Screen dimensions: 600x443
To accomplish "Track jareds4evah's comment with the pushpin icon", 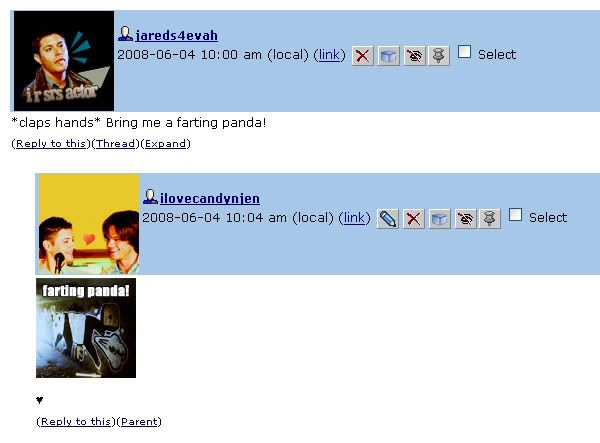I will point(439,56).
